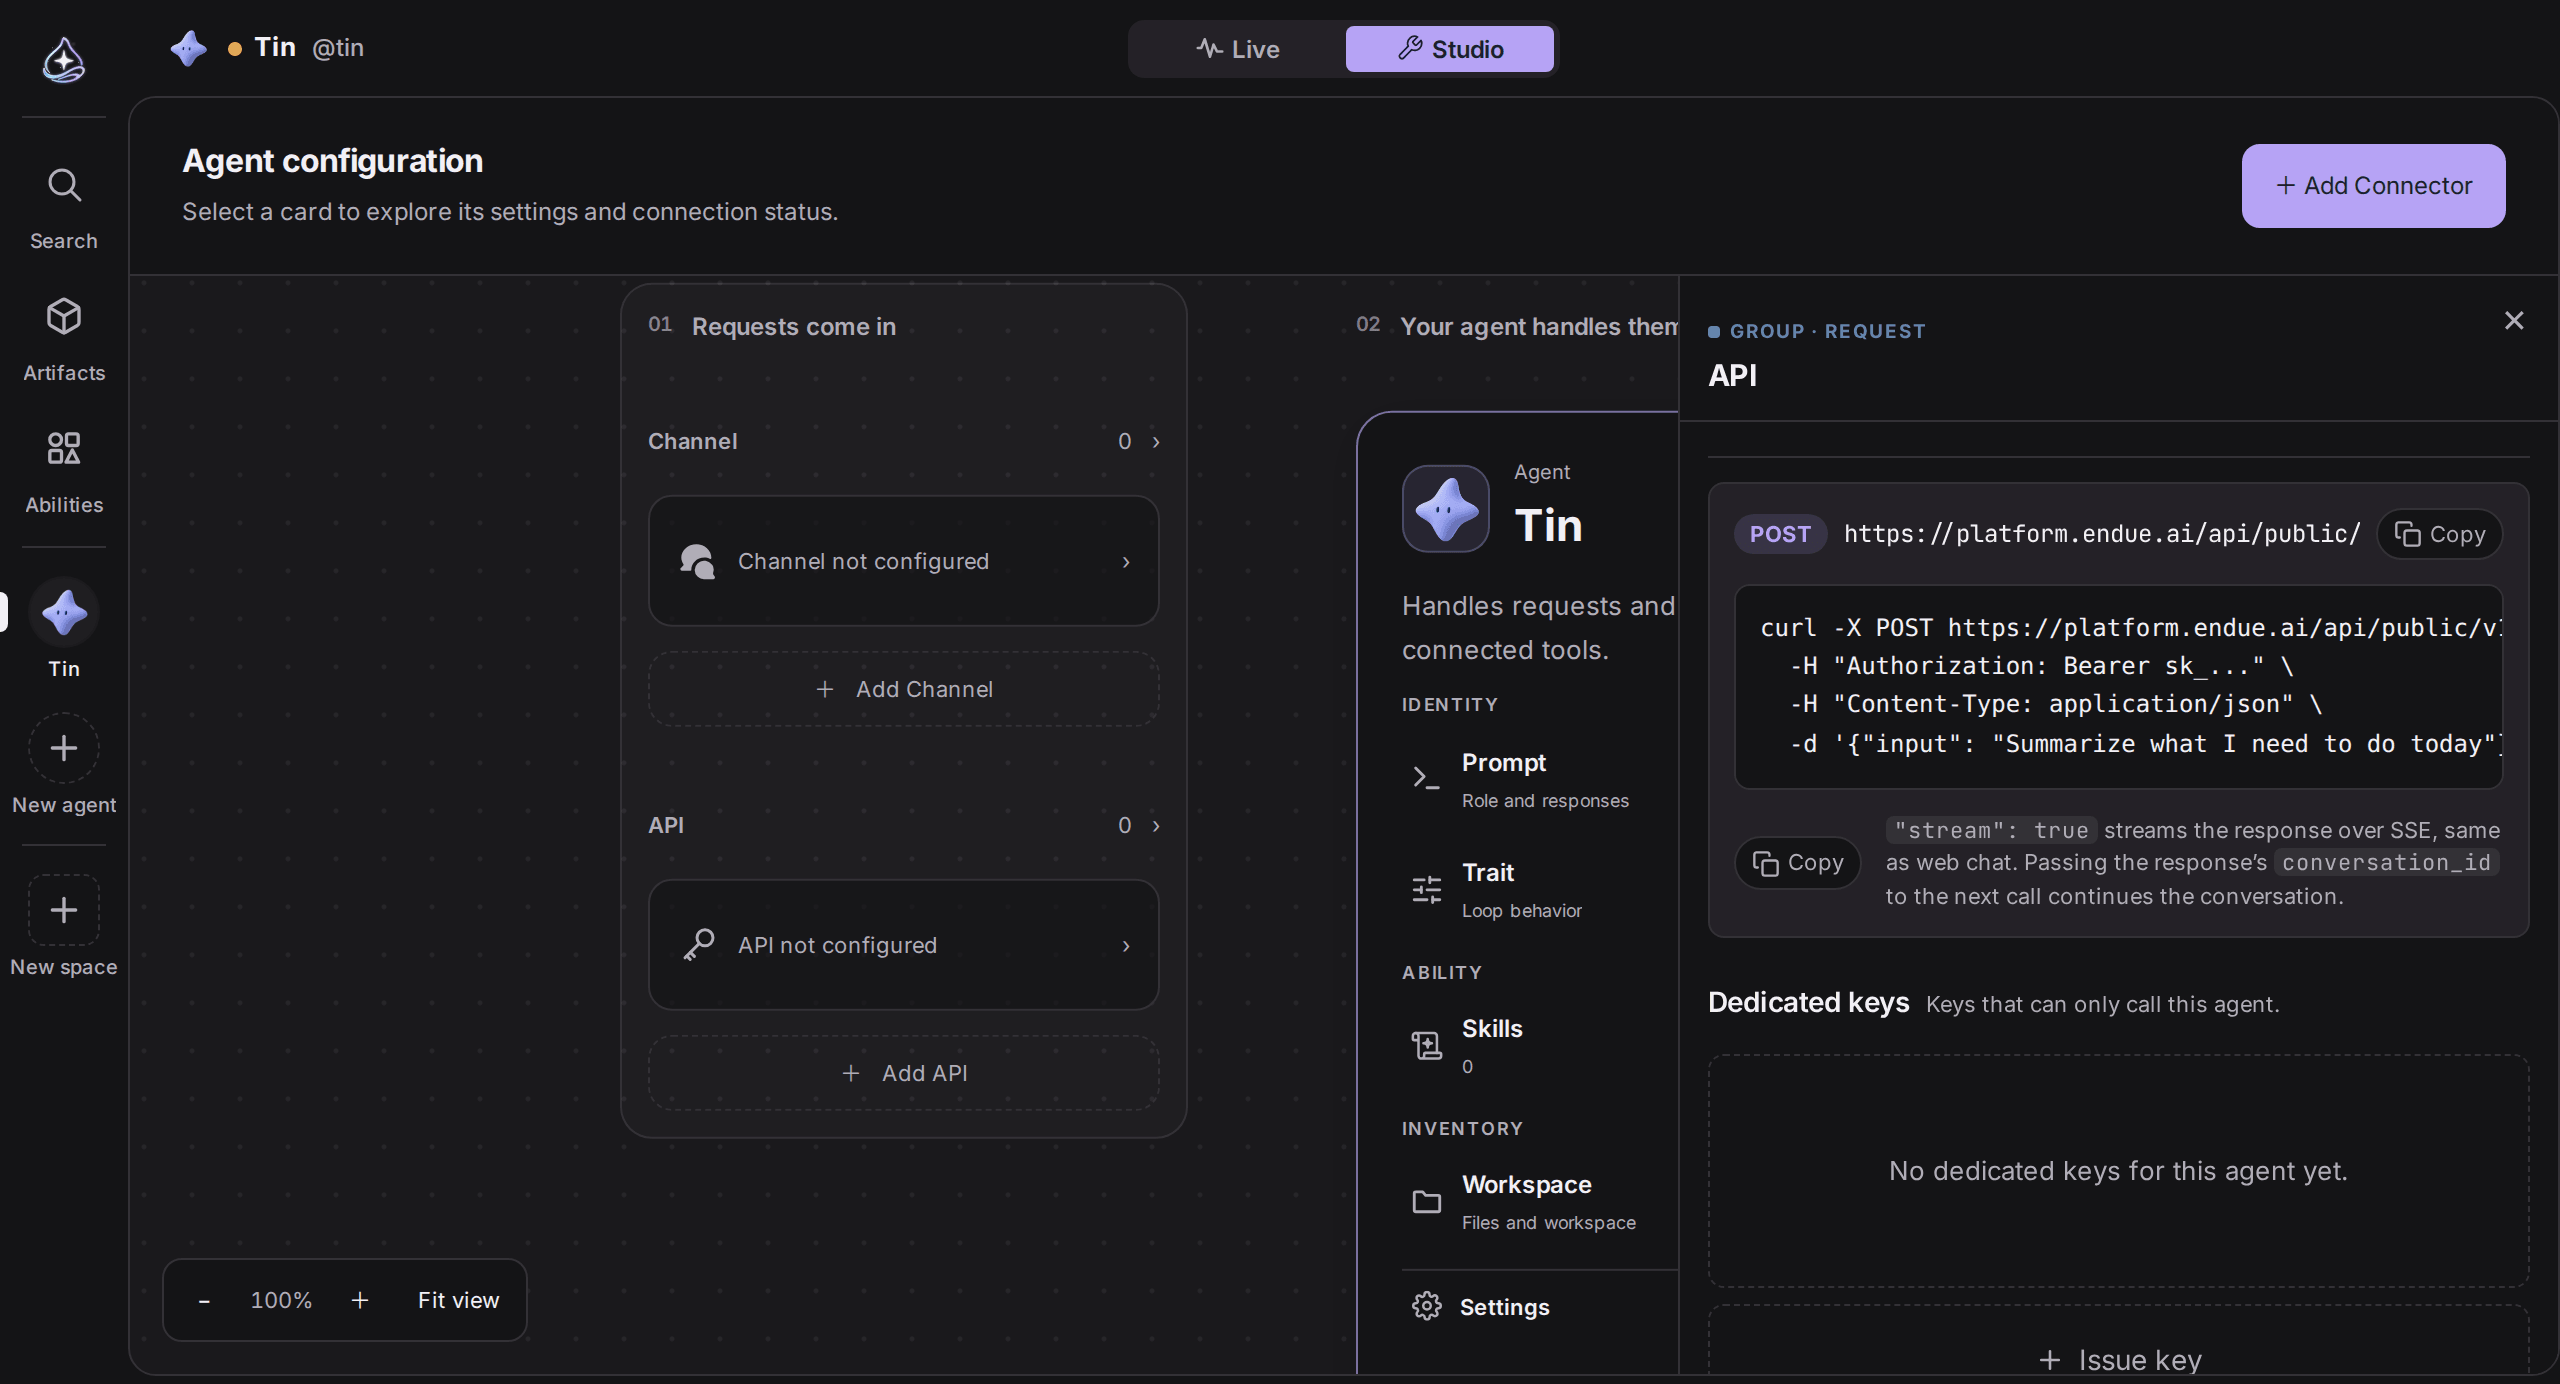Click the Endue logo in the sidebar
Image resolution: width=2560 pixels, height=1384 pixels.
[63, 60]
